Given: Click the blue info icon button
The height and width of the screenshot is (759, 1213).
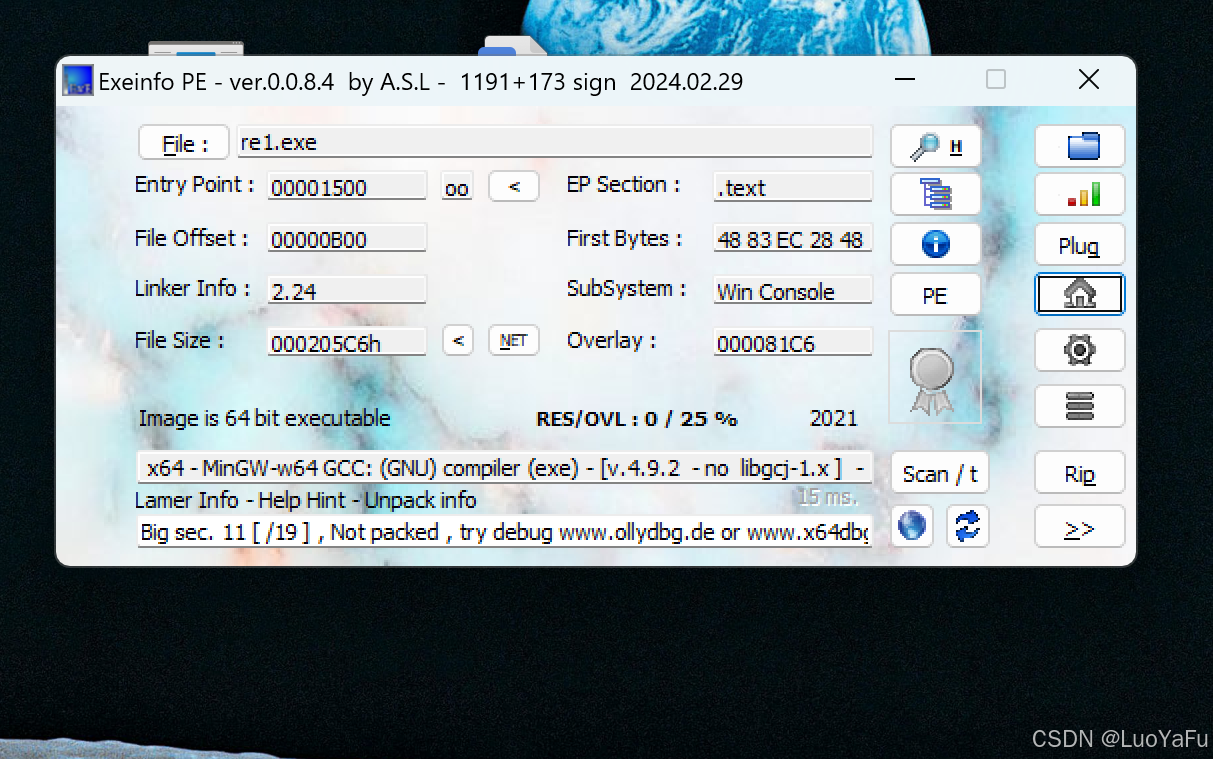Looking at the screenshot, I should [935, 244].
